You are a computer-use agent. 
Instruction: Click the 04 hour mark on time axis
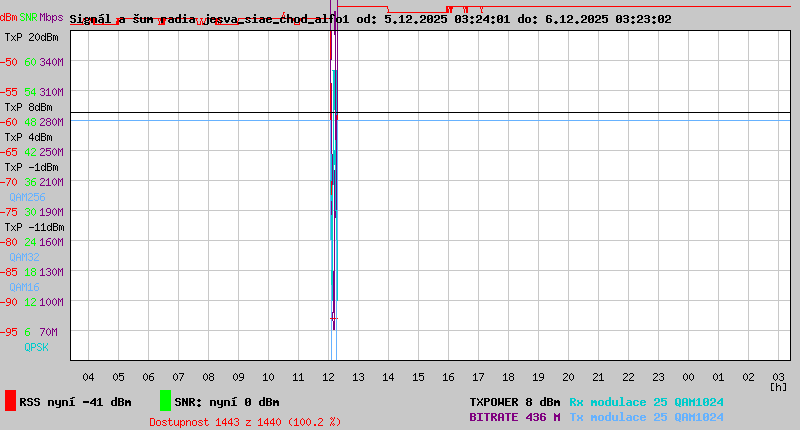click(88, 377)
